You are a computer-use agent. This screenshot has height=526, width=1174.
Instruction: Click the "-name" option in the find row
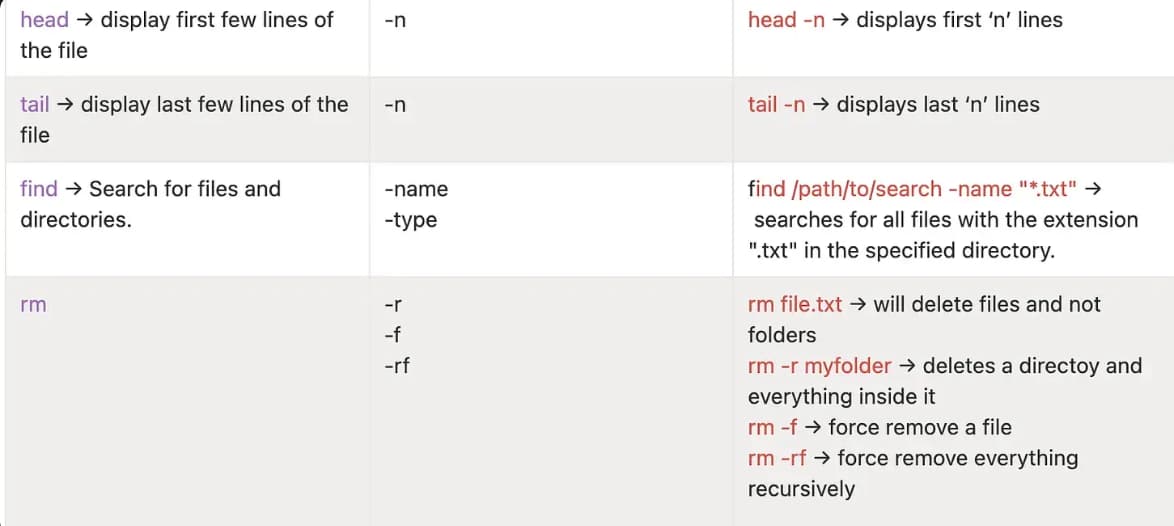coord(416,189)
